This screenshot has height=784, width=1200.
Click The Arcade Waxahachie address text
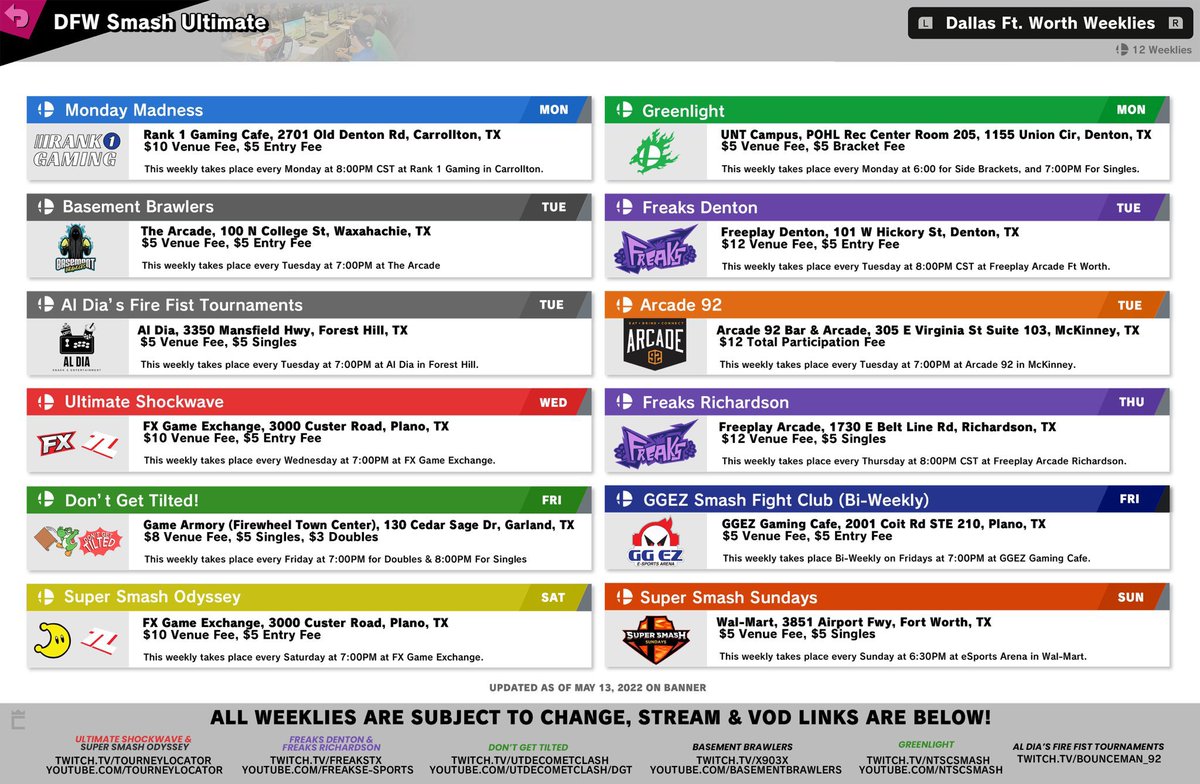[x=286, y=231]
